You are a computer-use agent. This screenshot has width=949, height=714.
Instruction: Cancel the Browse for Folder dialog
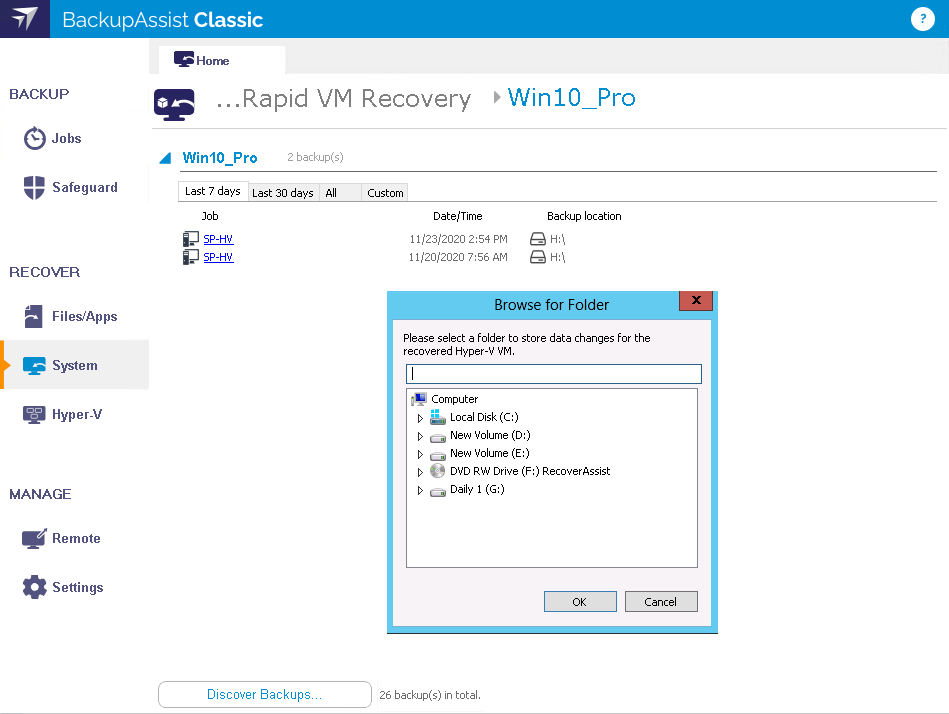(x=661, y=601)
